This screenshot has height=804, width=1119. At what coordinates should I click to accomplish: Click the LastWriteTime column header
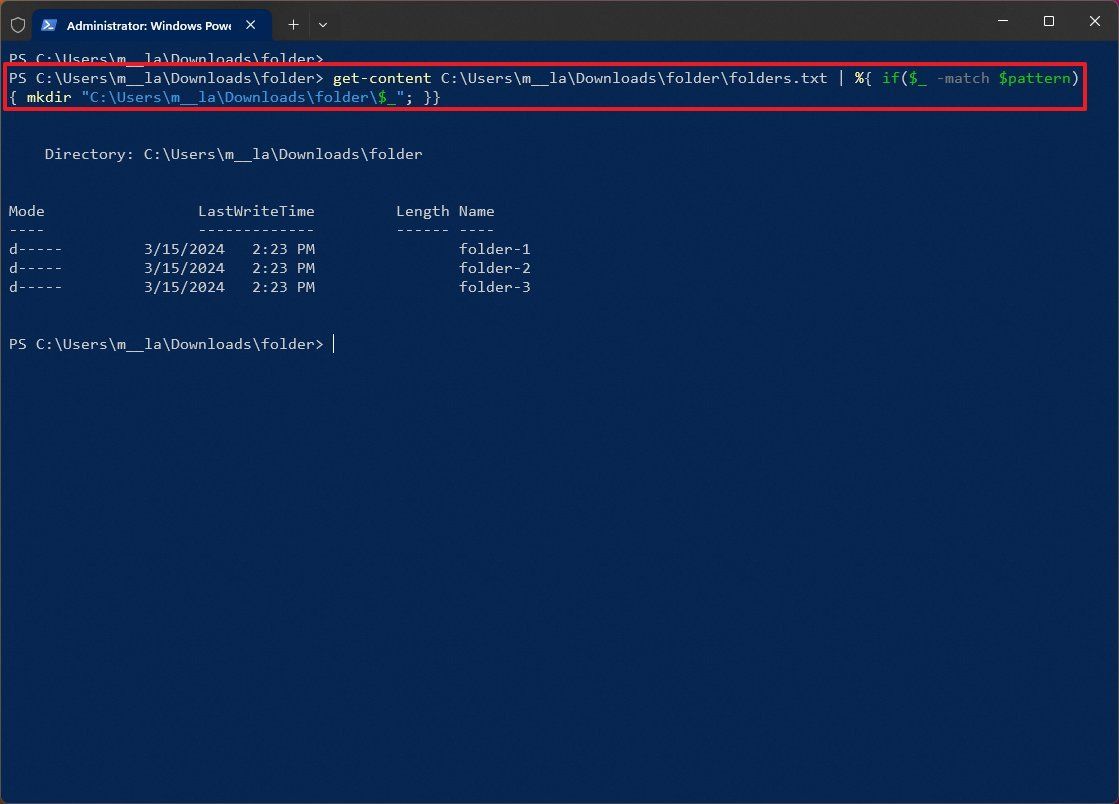pos(256,211)
